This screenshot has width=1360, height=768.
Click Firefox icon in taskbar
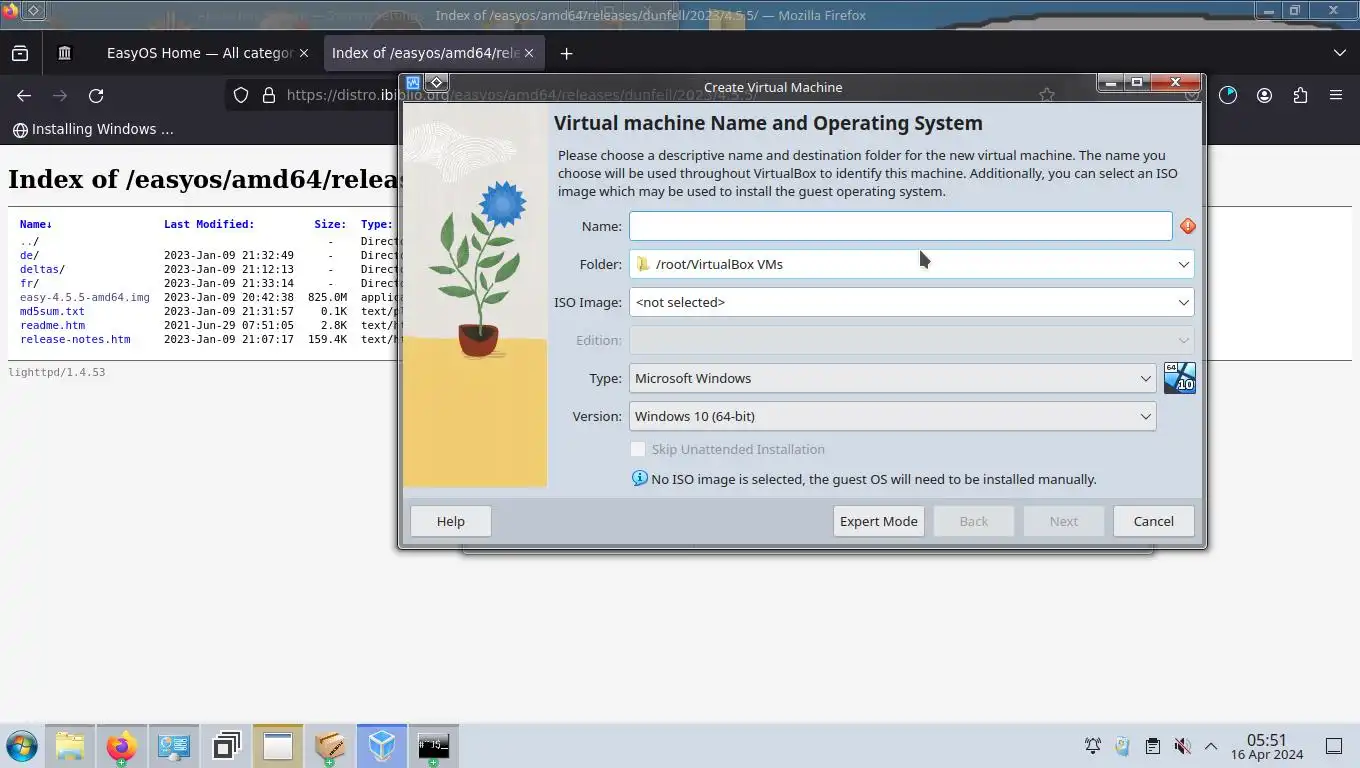[x=121, y=746]
